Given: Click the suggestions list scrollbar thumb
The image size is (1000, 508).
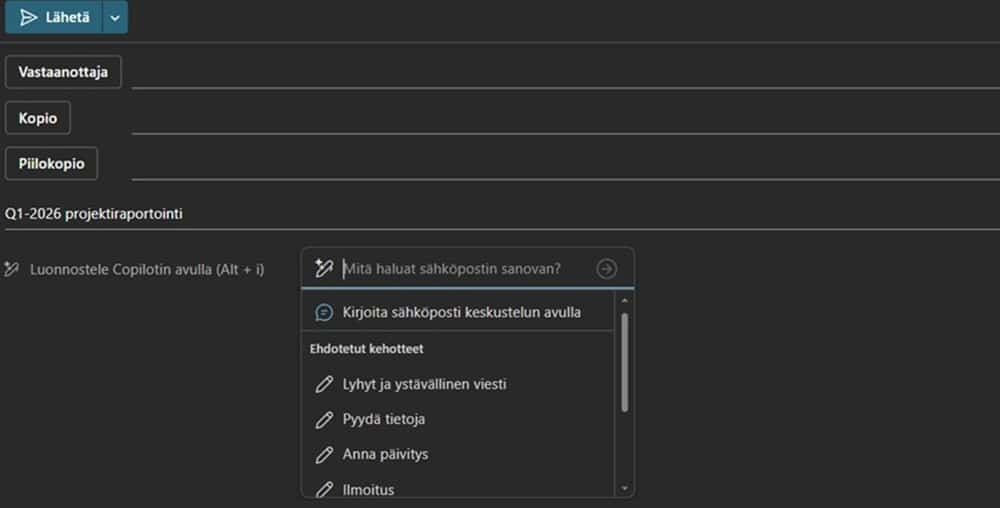Looking at the screenshot, I should [624, 362].
